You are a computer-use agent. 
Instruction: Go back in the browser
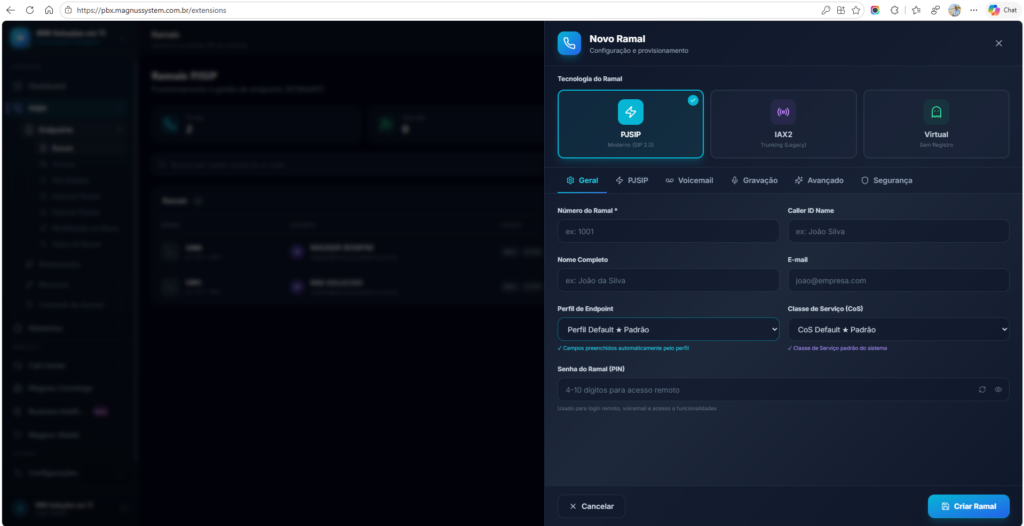[x=10, y=10]
